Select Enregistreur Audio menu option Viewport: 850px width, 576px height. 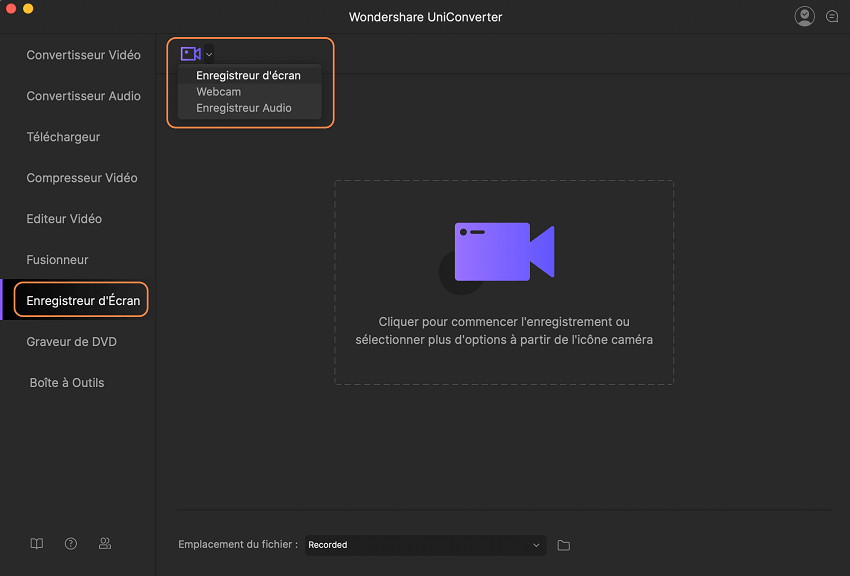(x=244, y=108)
